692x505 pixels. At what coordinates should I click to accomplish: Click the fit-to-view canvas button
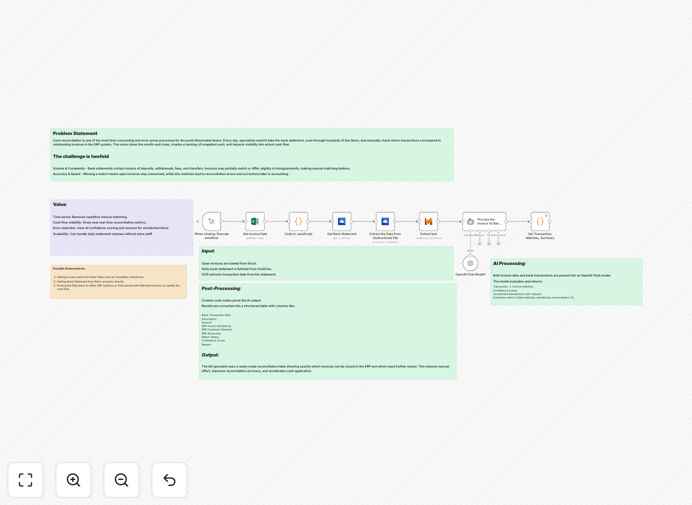pos(26,480)
